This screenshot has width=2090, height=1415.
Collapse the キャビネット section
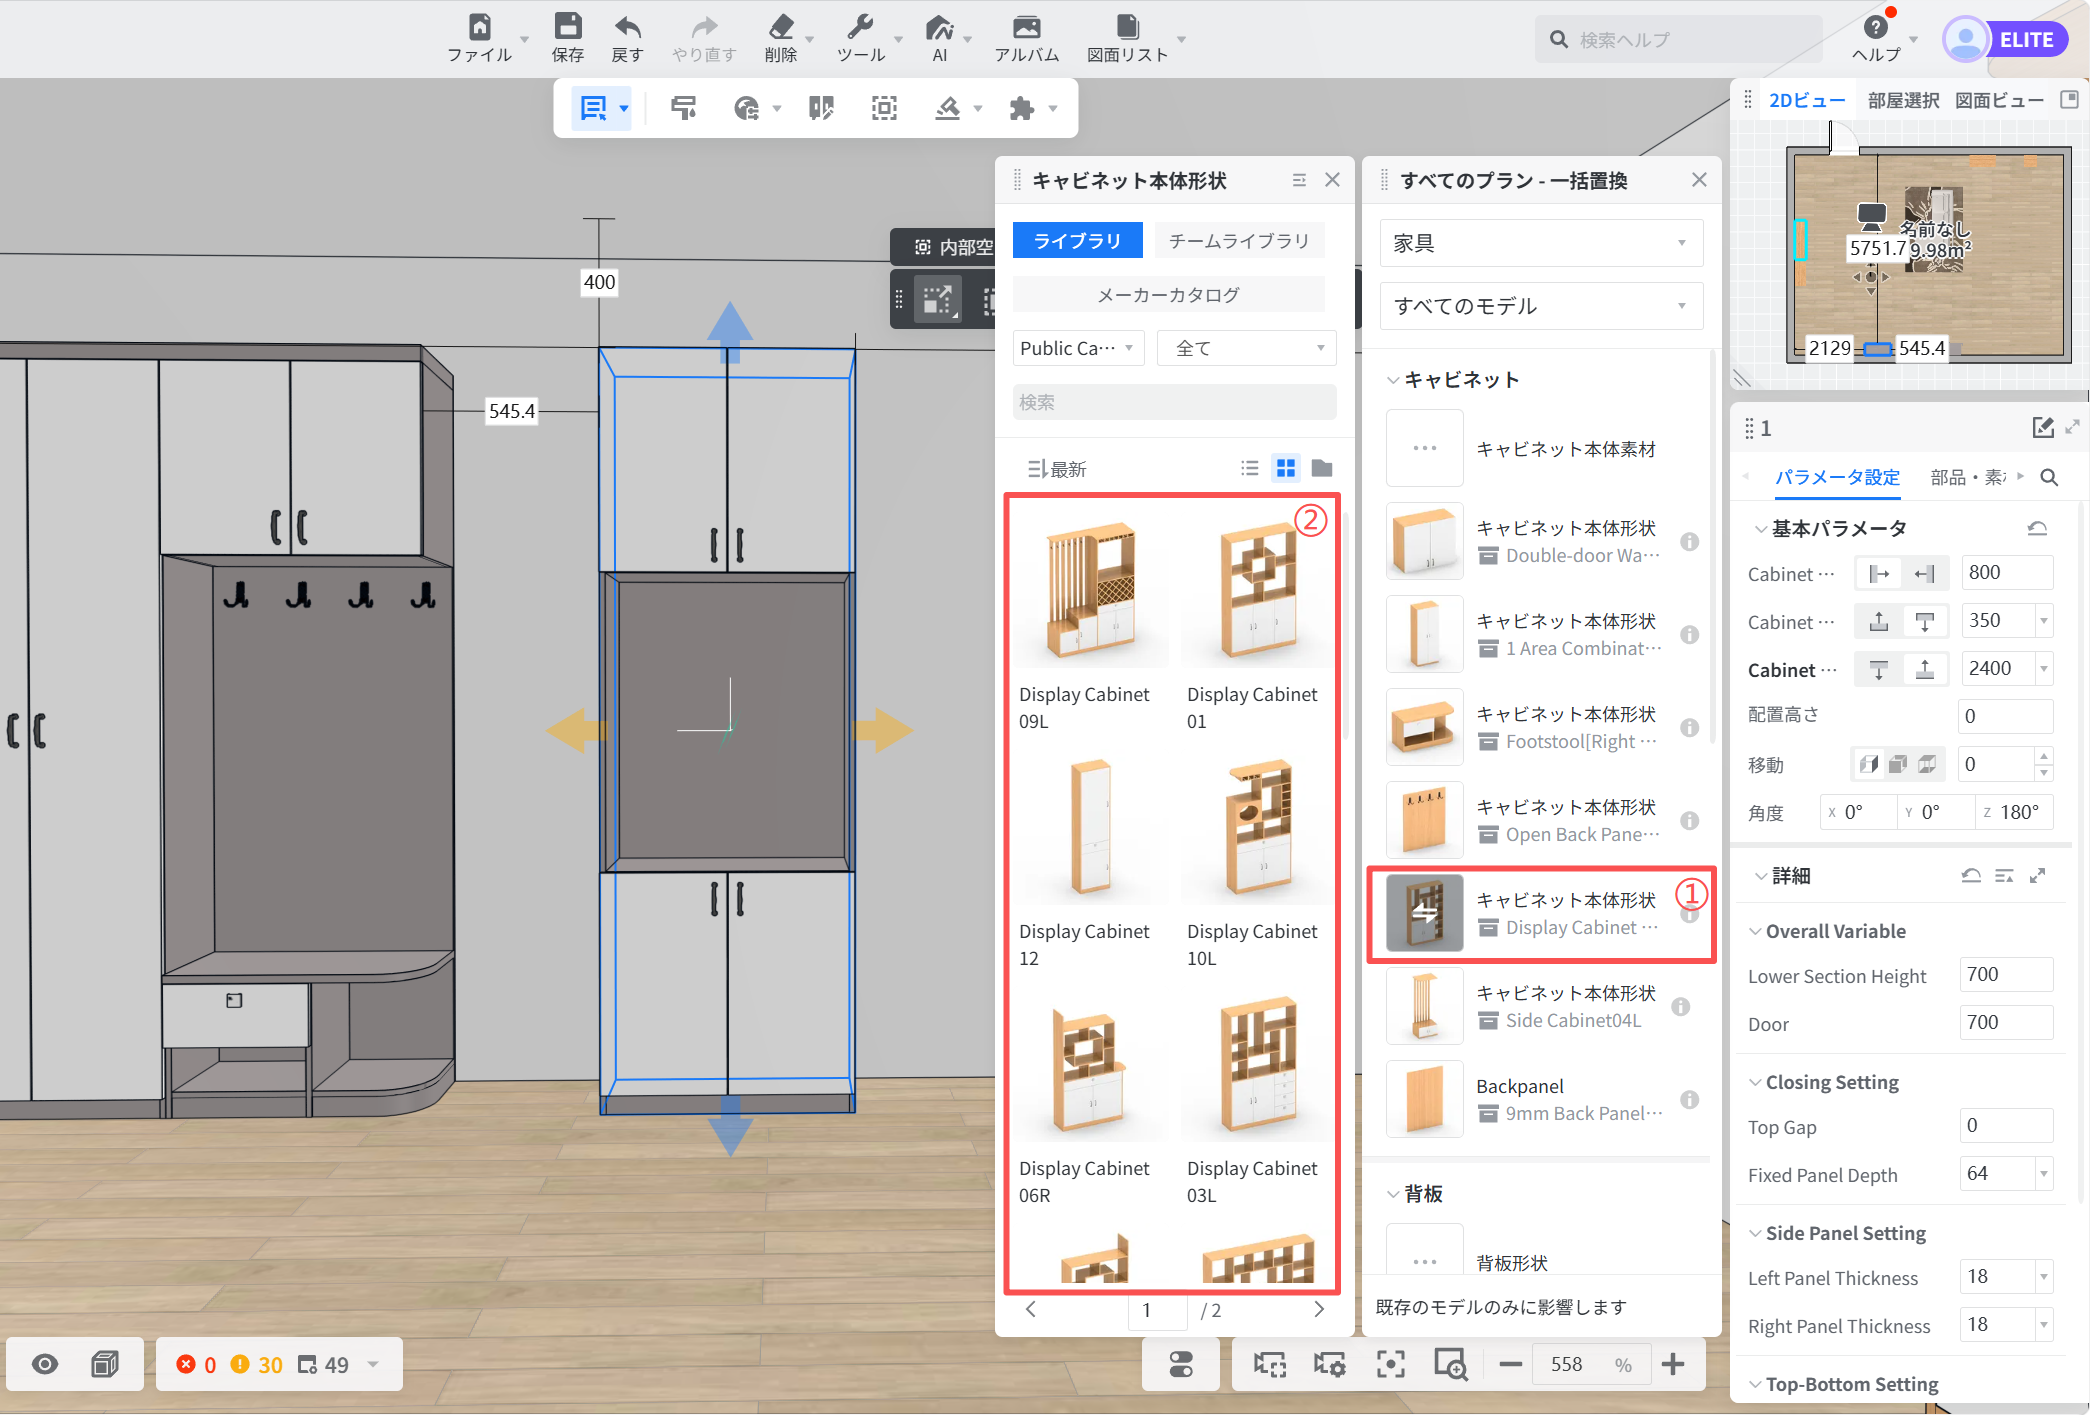(1392, 380)
